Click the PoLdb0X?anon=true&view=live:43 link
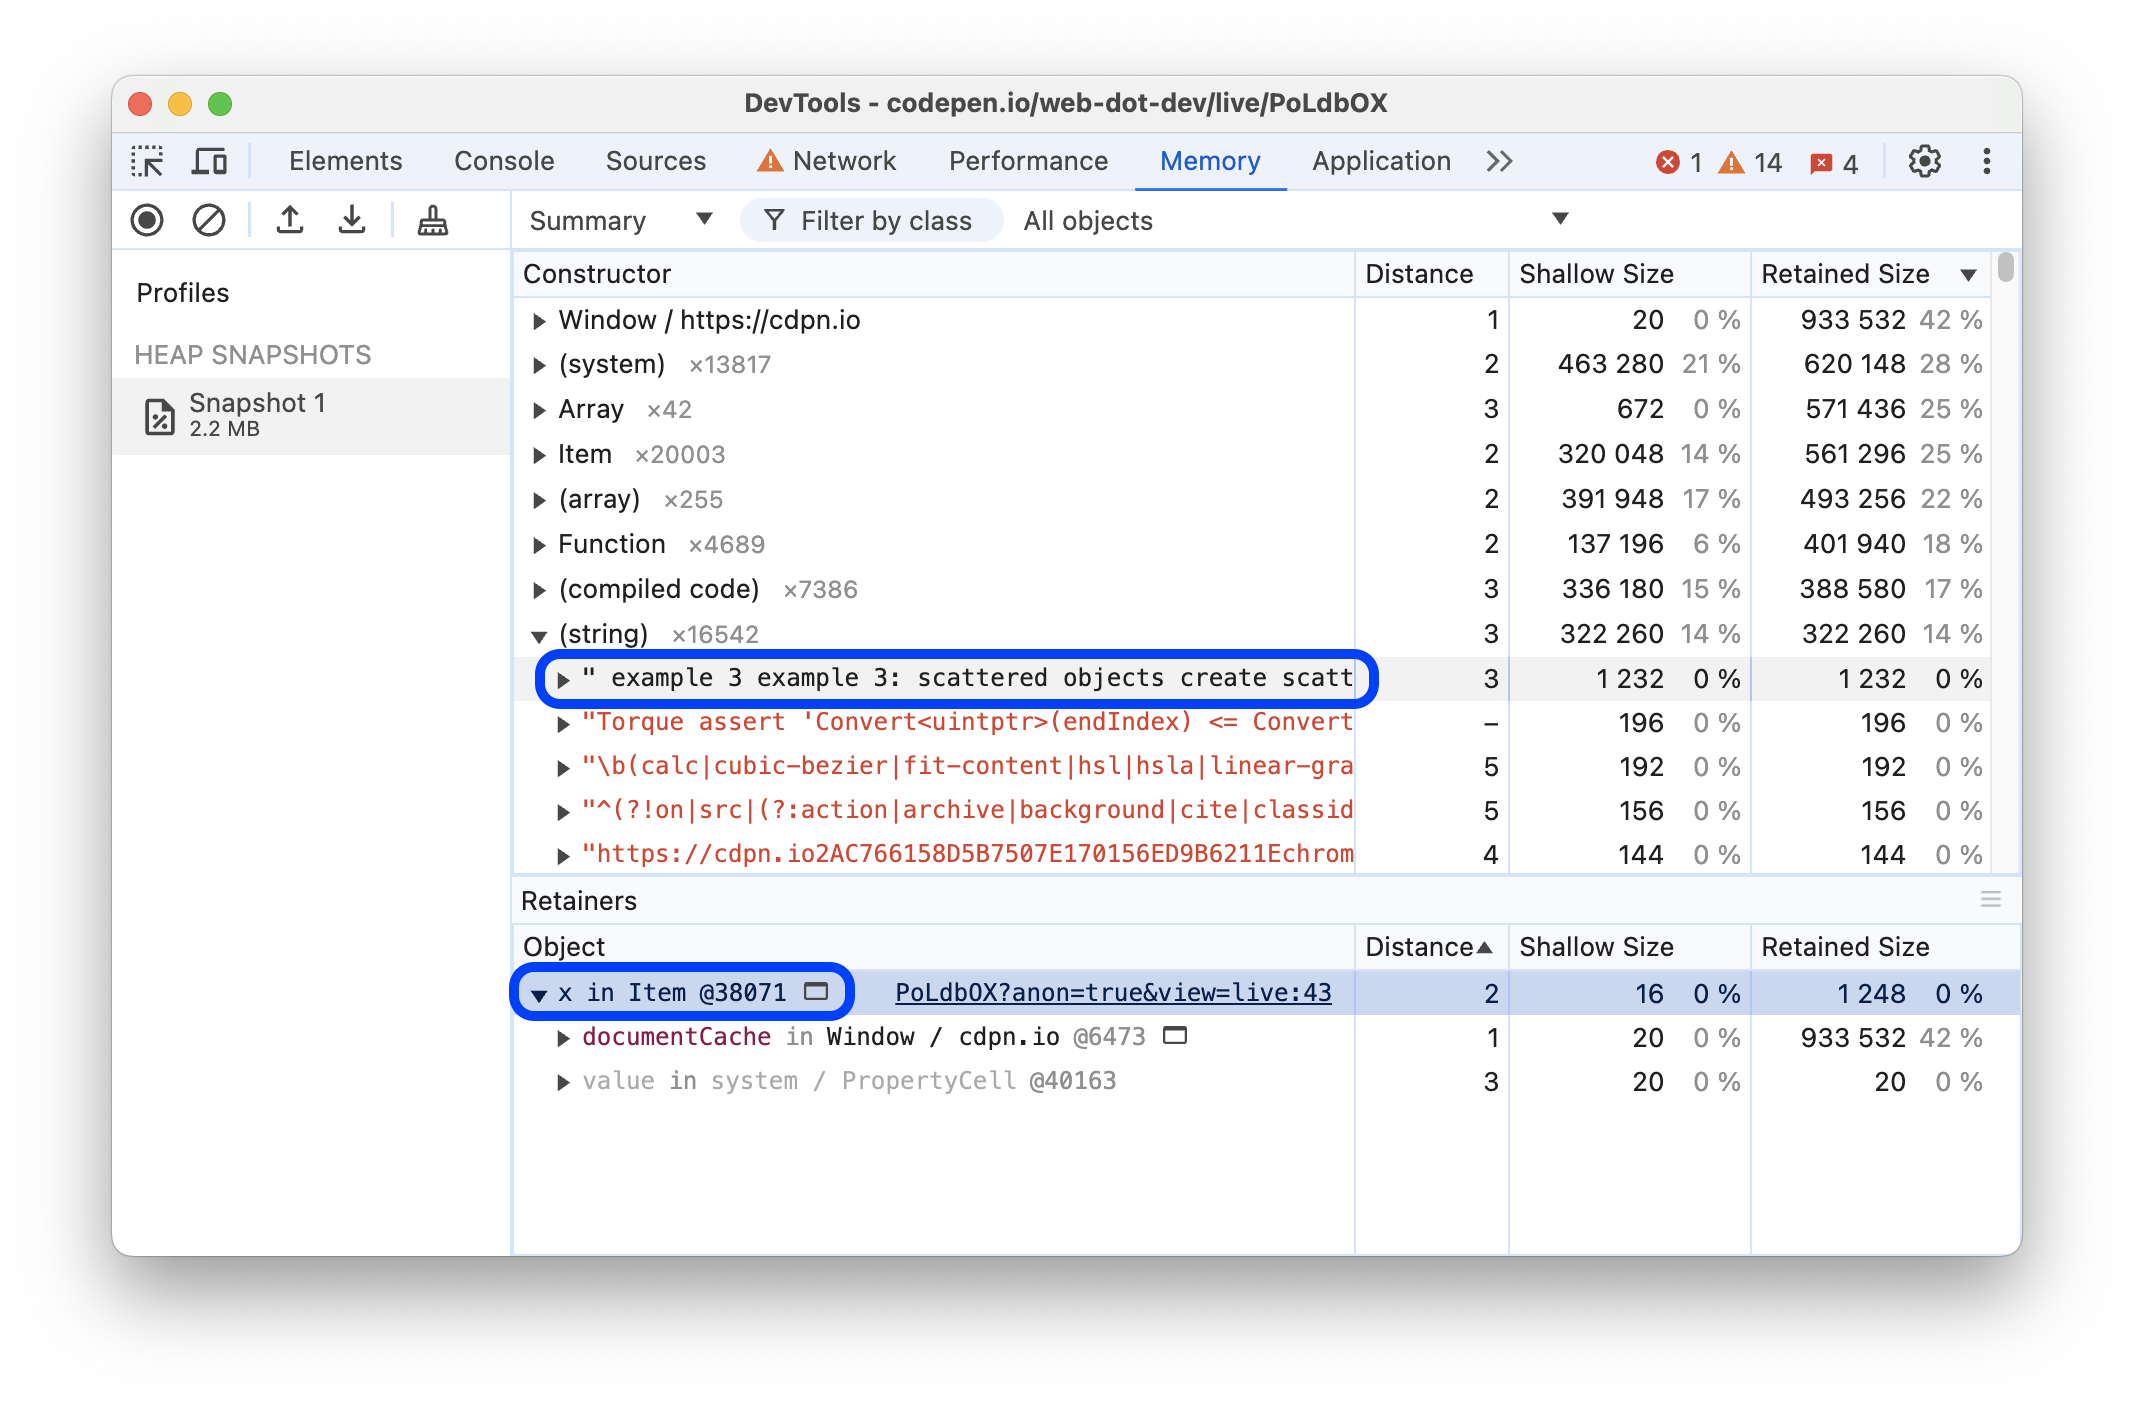2134x1404 pixels. [1112, 993]
